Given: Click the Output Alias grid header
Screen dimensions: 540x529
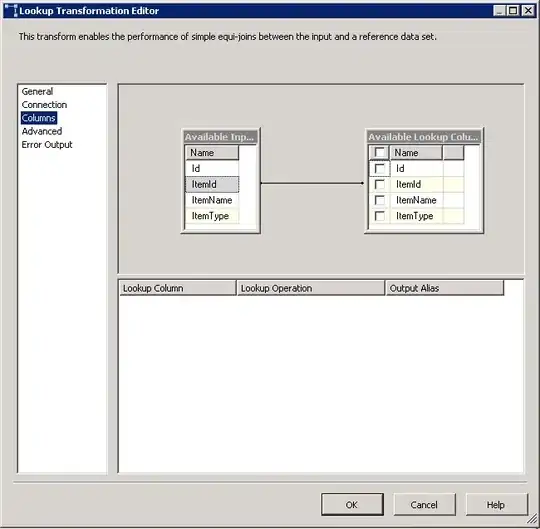Looking at the screenshot, I should tap(445, 288).
